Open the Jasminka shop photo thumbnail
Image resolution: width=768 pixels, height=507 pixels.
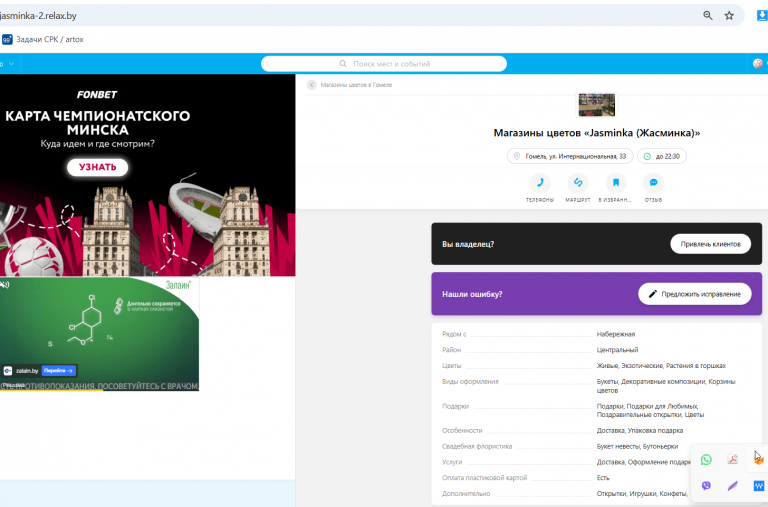[x=597, y=105]
